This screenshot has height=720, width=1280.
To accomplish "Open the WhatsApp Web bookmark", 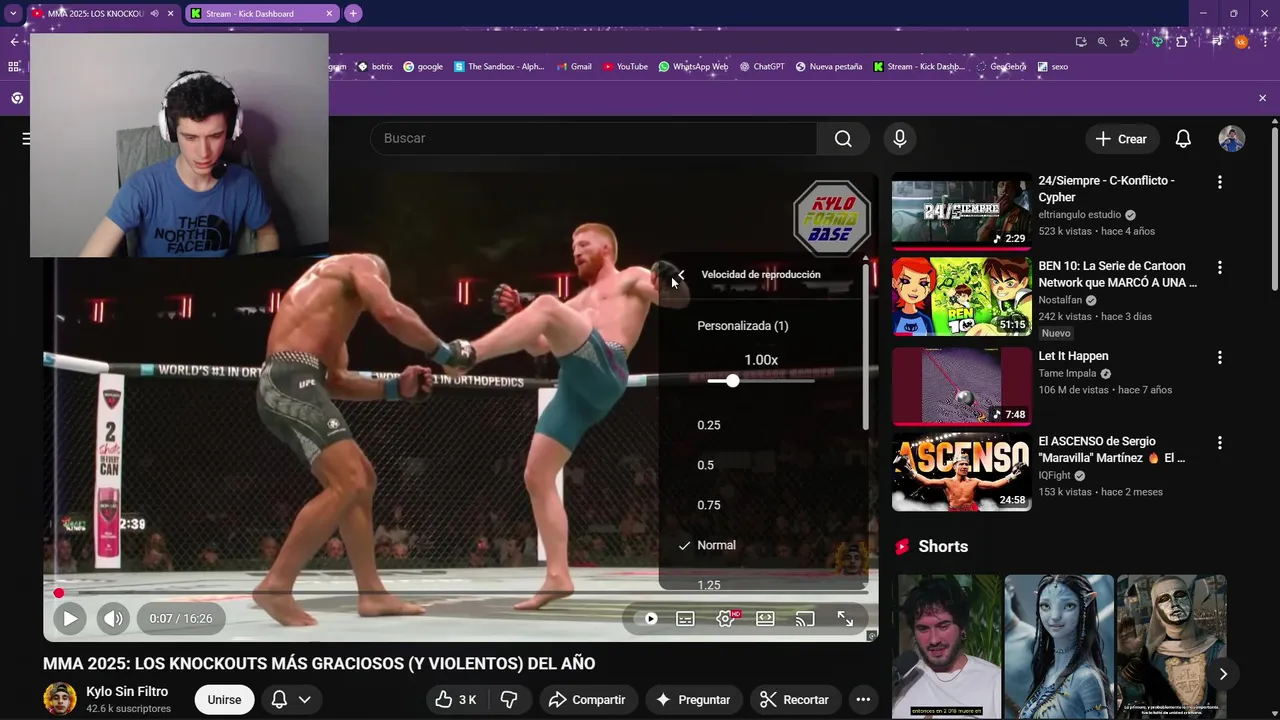I will point(693,67).
